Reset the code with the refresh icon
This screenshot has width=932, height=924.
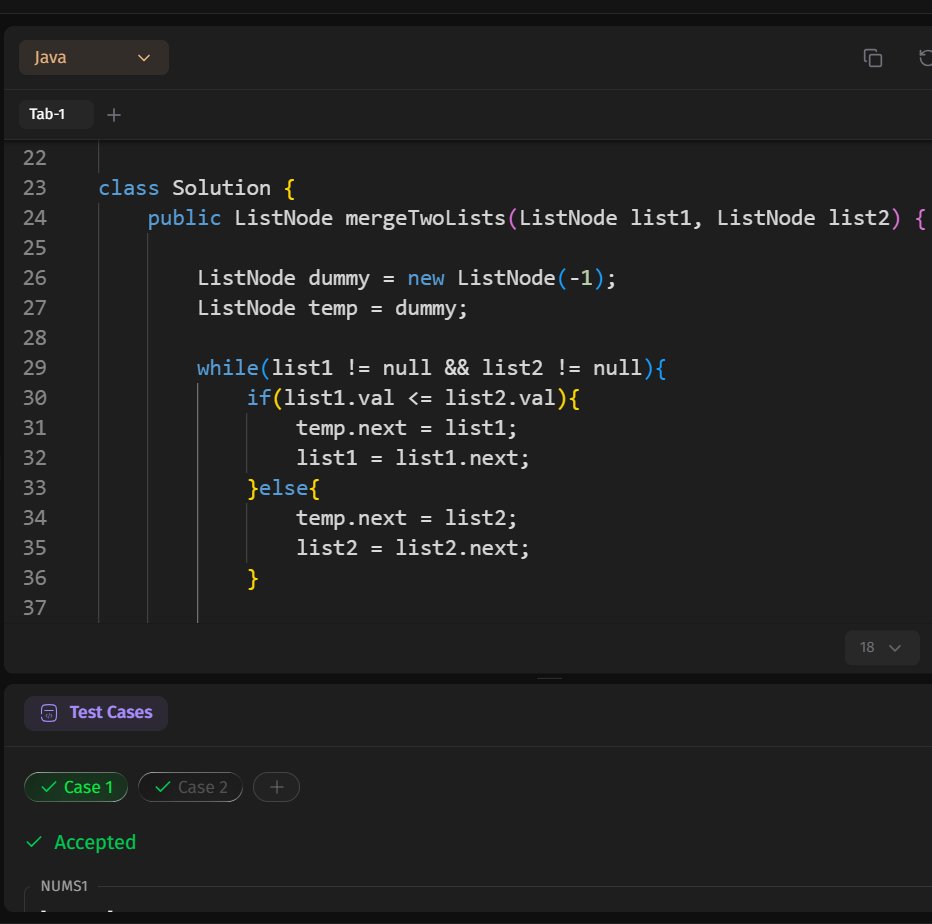[925, 58]
